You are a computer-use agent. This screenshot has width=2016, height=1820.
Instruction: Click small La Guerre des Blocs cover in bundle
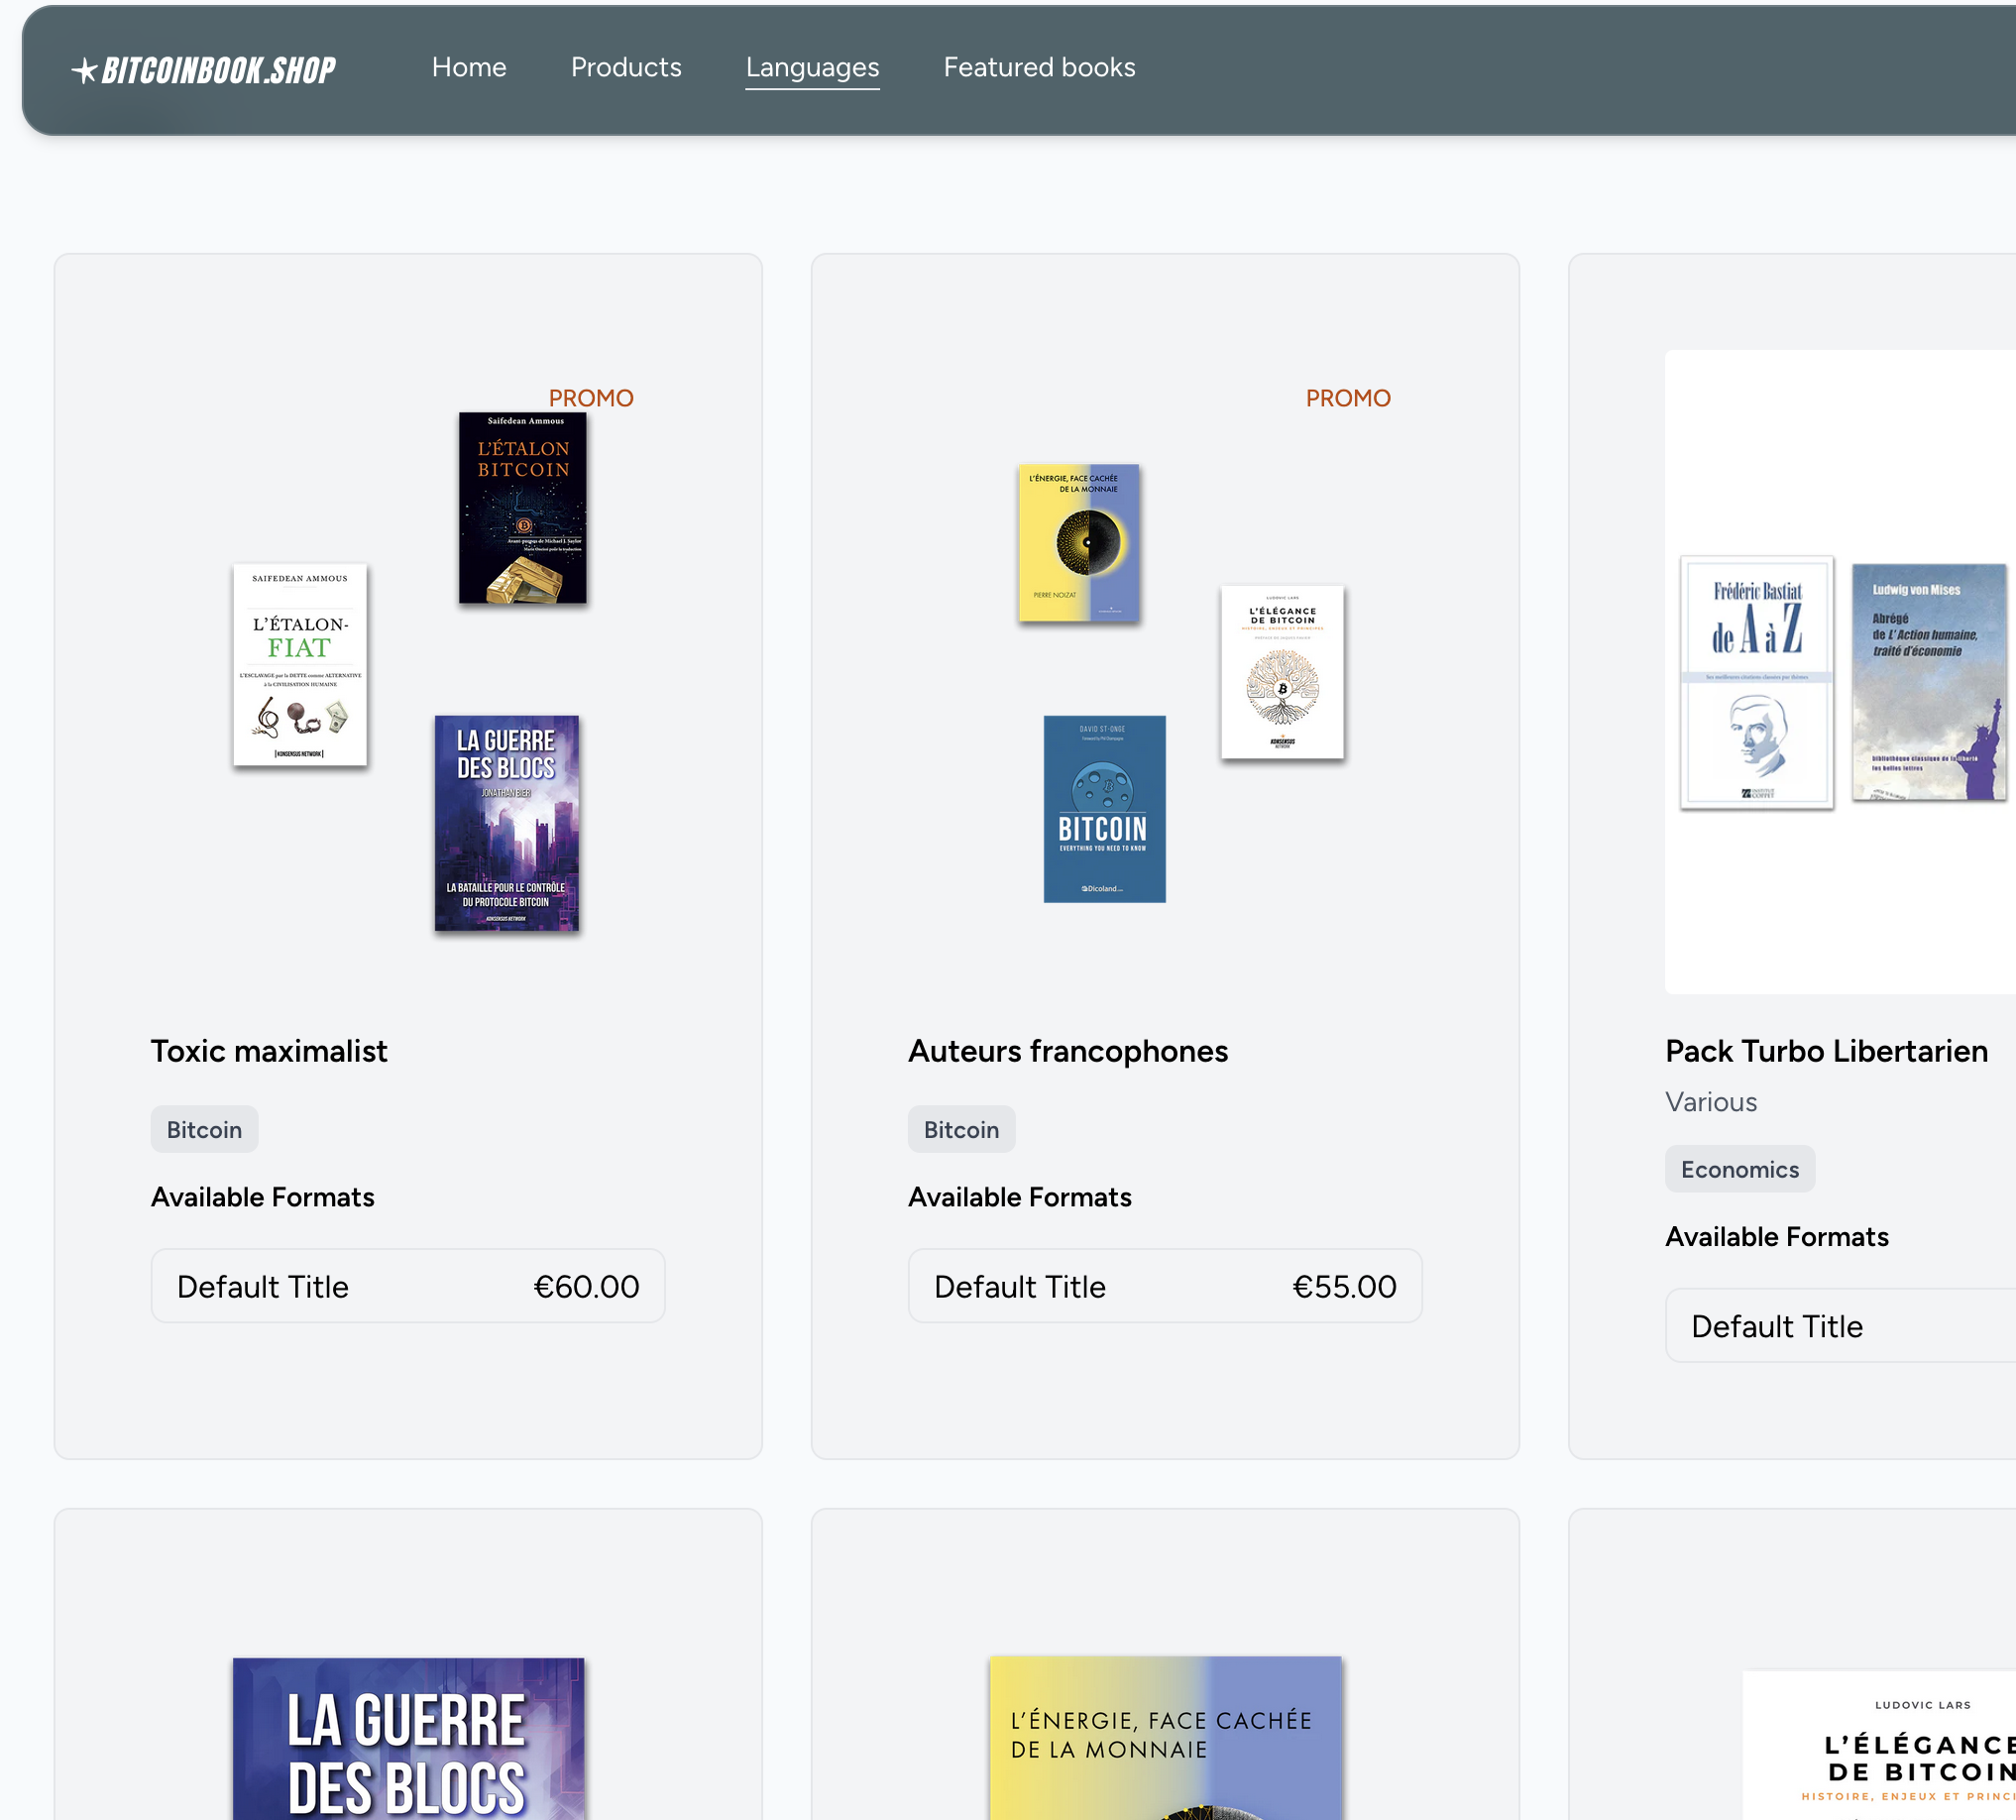[x=507, y=823]
